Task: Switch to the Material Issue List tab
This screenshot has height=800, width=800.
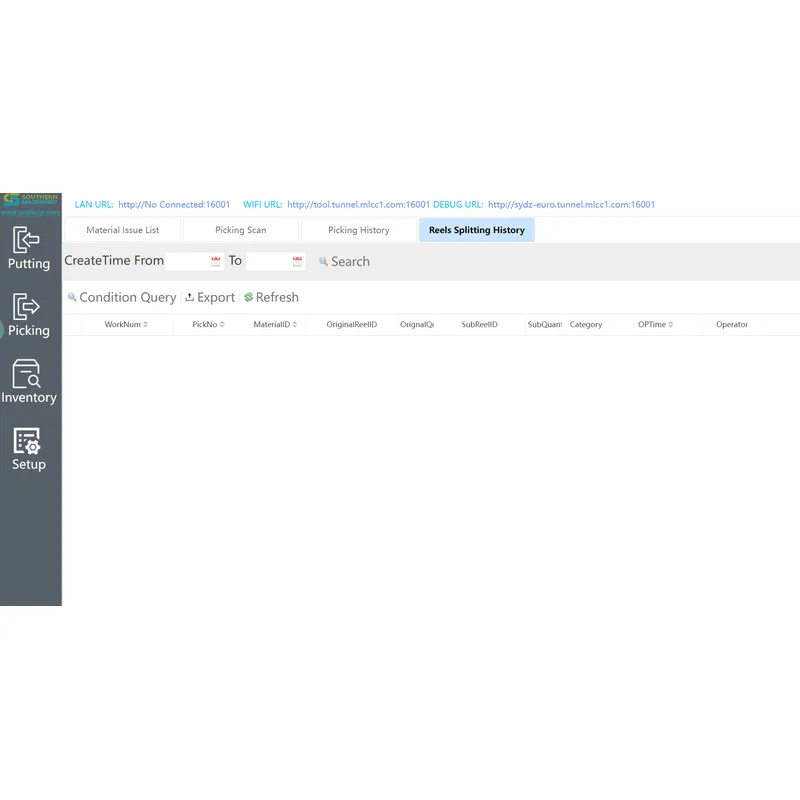Action: pos(123,229)
